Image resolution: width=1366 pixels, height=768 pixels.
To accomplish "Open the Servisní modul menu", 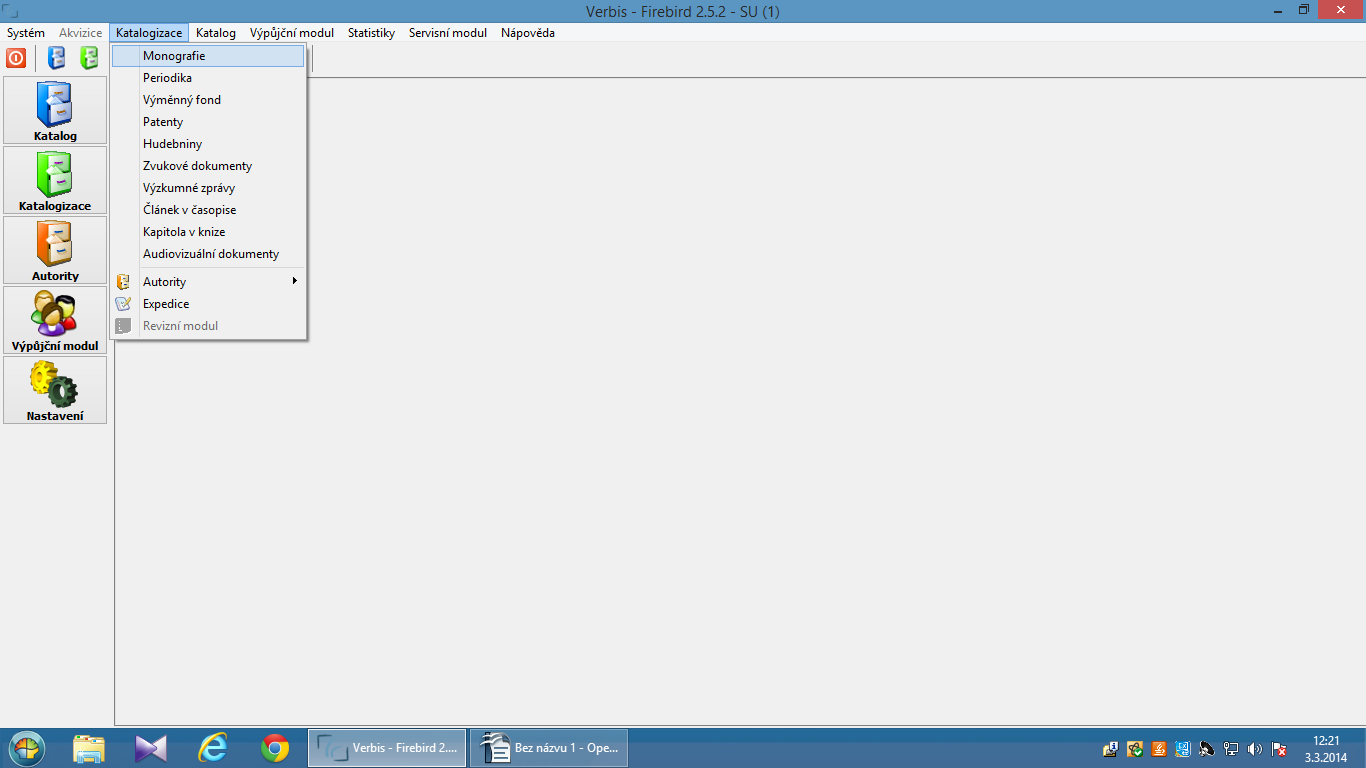I will [x=448, y=33].
